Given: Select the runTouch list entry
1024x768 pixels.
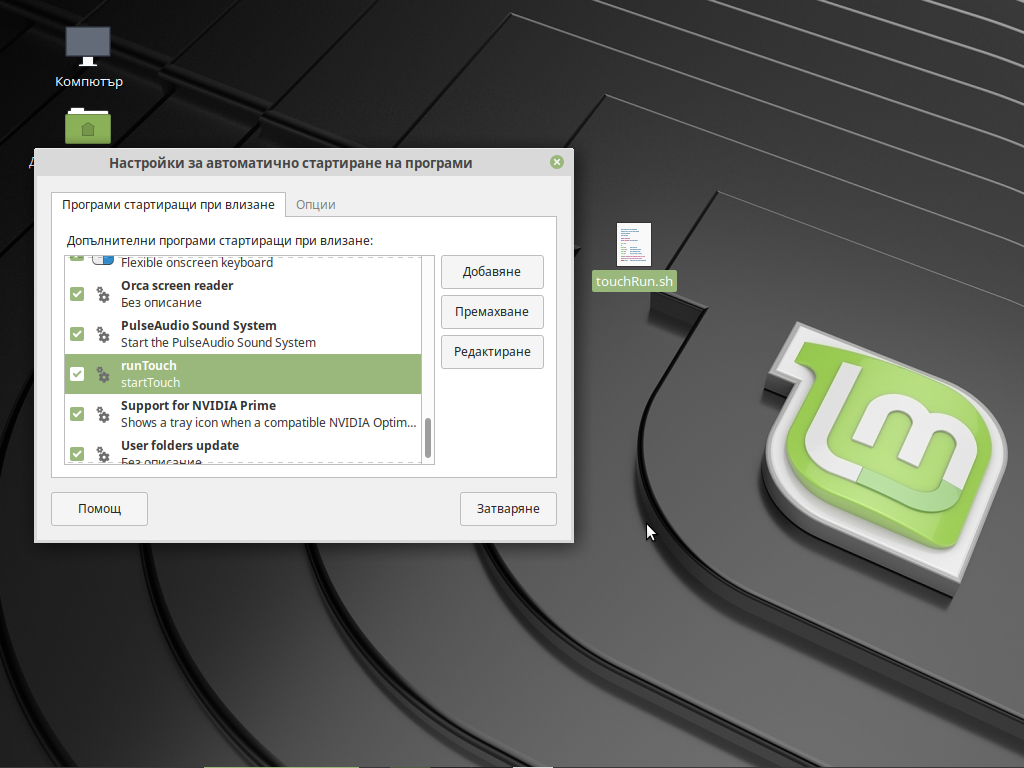Looking at the screenshot, I should 243,374.
